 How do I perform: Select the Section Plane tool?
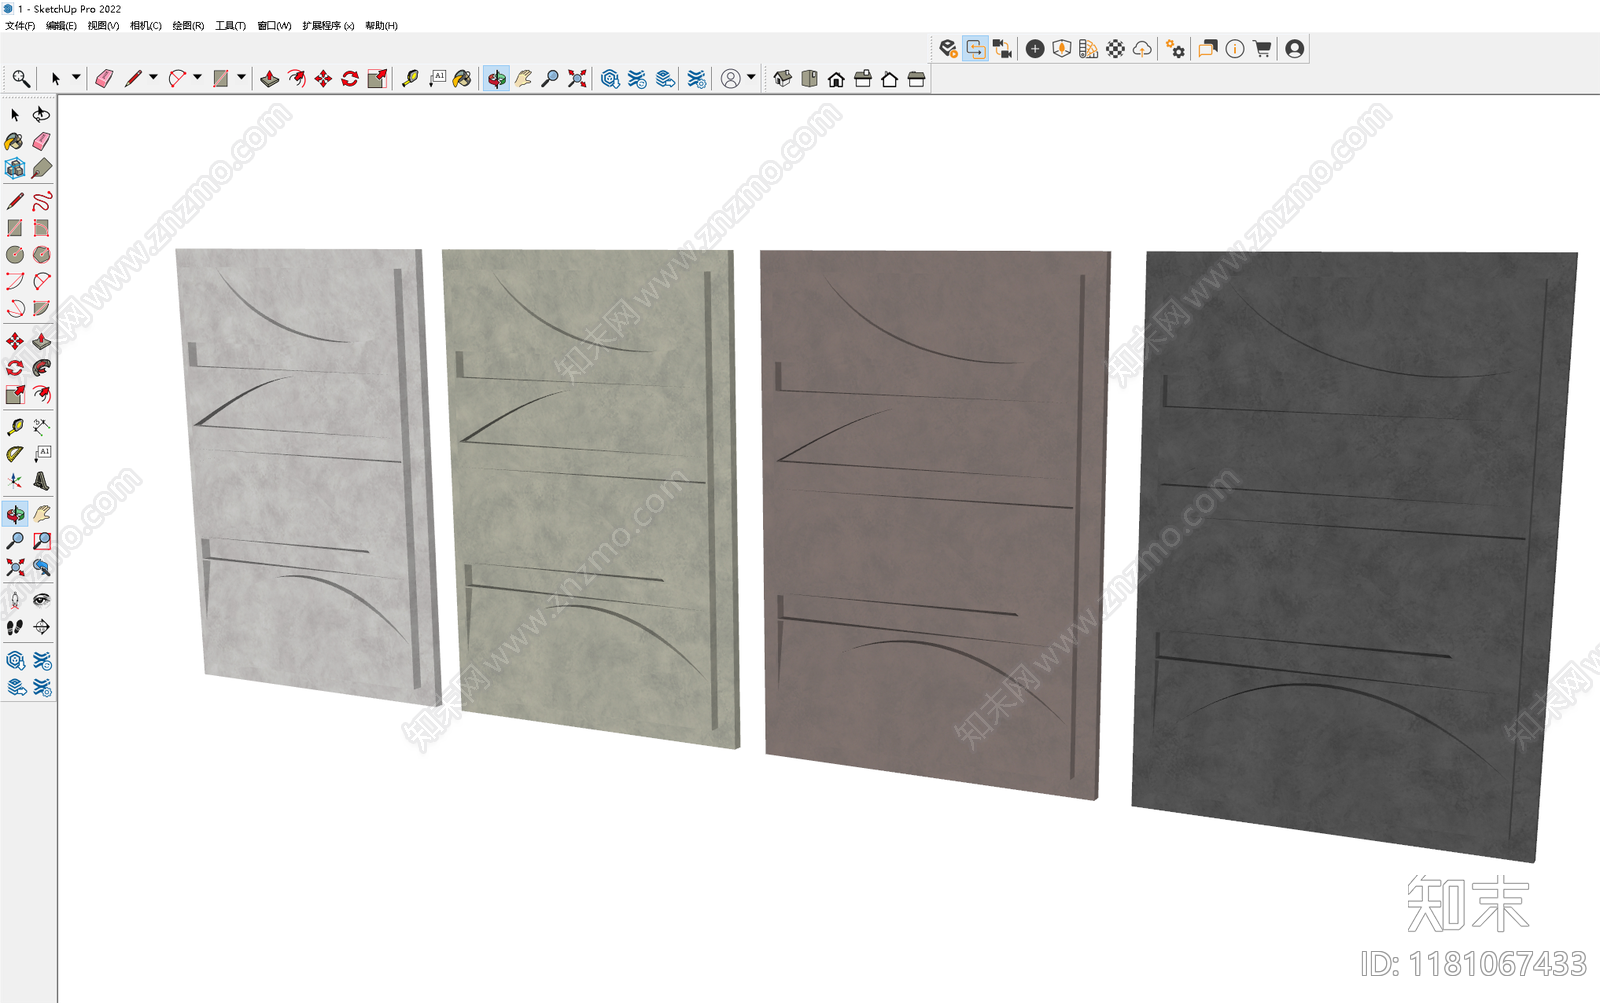point(41,627)
